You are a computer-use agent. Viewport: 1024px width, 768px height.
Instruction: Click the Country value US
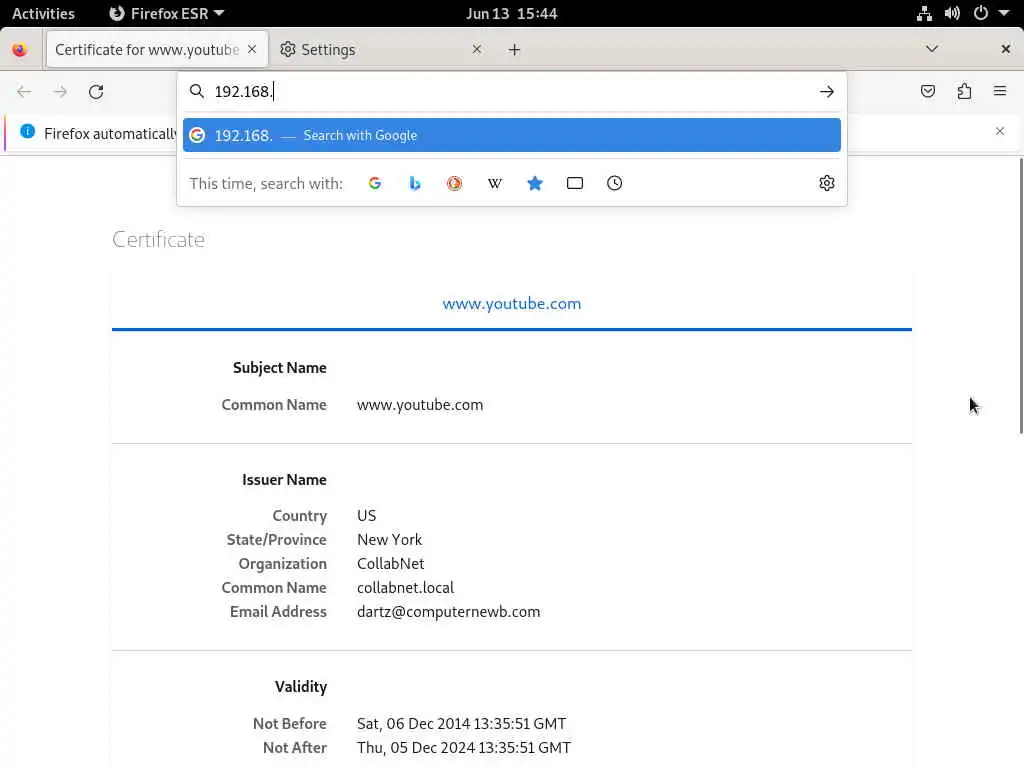tap(366, 516)
